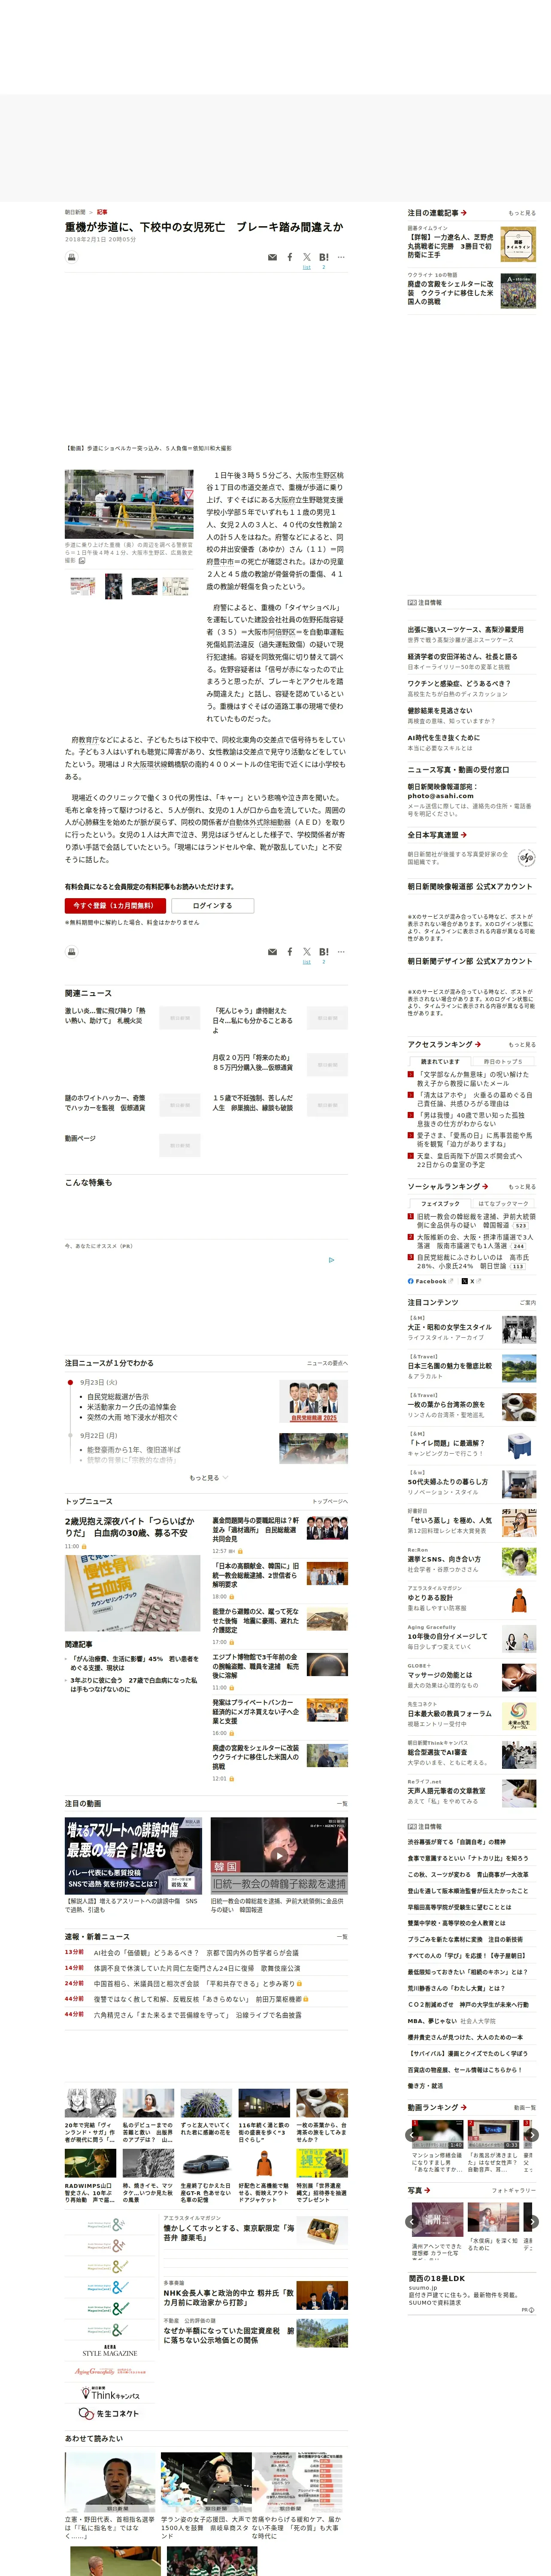Viewport: 551px width, 2576px height.
Task: Play the 旧統一教会 韓国 video thumbnail
Action: coord(278,1855)
